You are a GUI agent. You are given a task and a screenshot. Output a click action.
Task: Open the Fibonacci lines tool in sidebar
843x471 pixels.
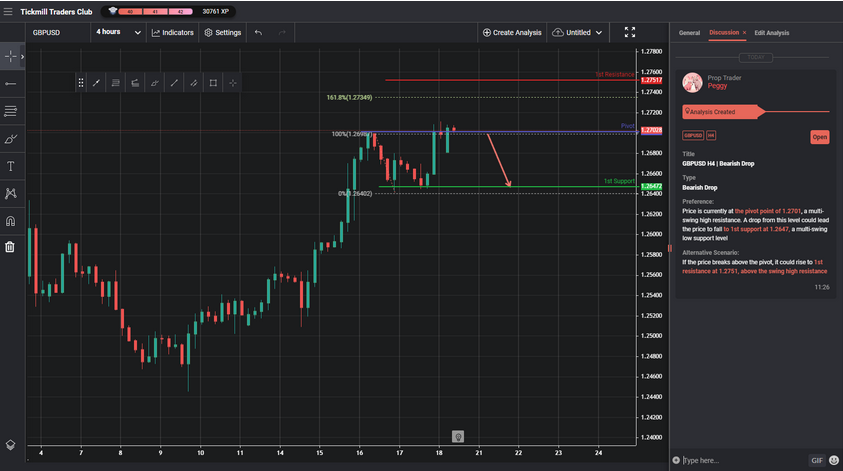(x=10, y=111)
